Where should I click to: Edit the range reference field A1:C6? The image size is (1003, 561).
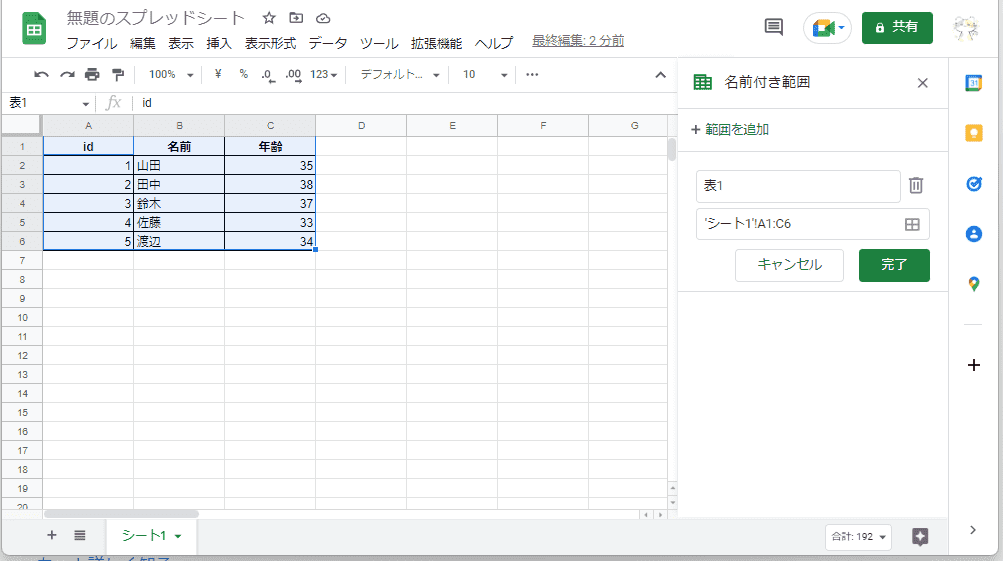coord(798,224)
